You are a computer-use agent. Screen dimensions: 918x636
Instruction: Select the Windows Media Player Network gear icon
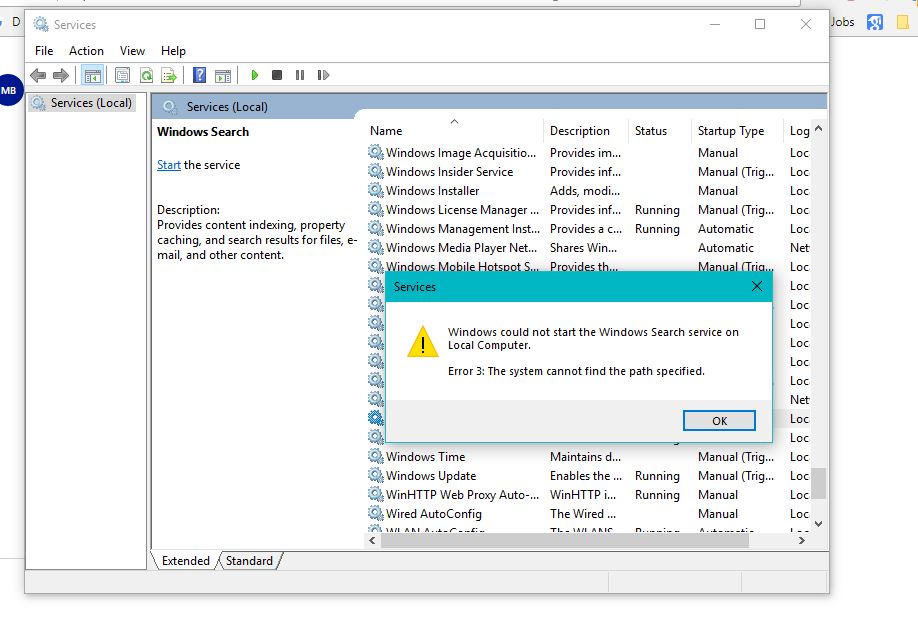tap(376, 247)
